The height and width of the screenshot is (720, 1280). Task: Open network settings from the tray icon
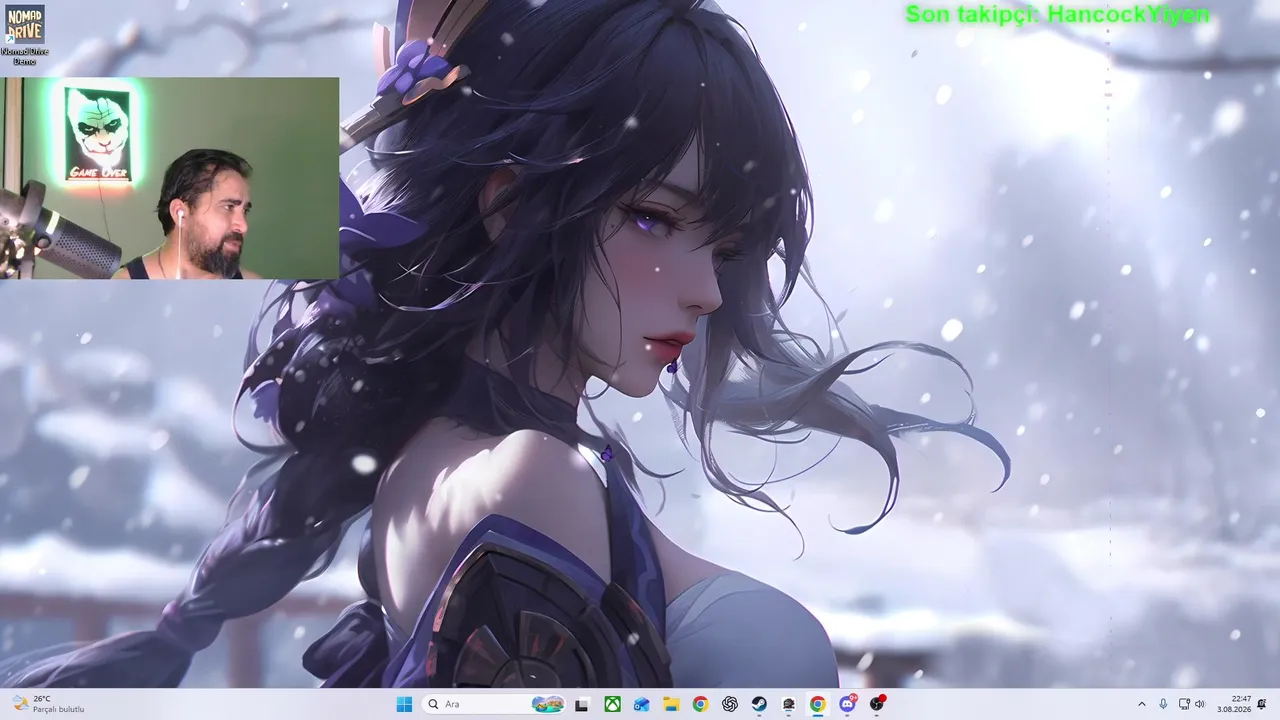[1184, 704]
